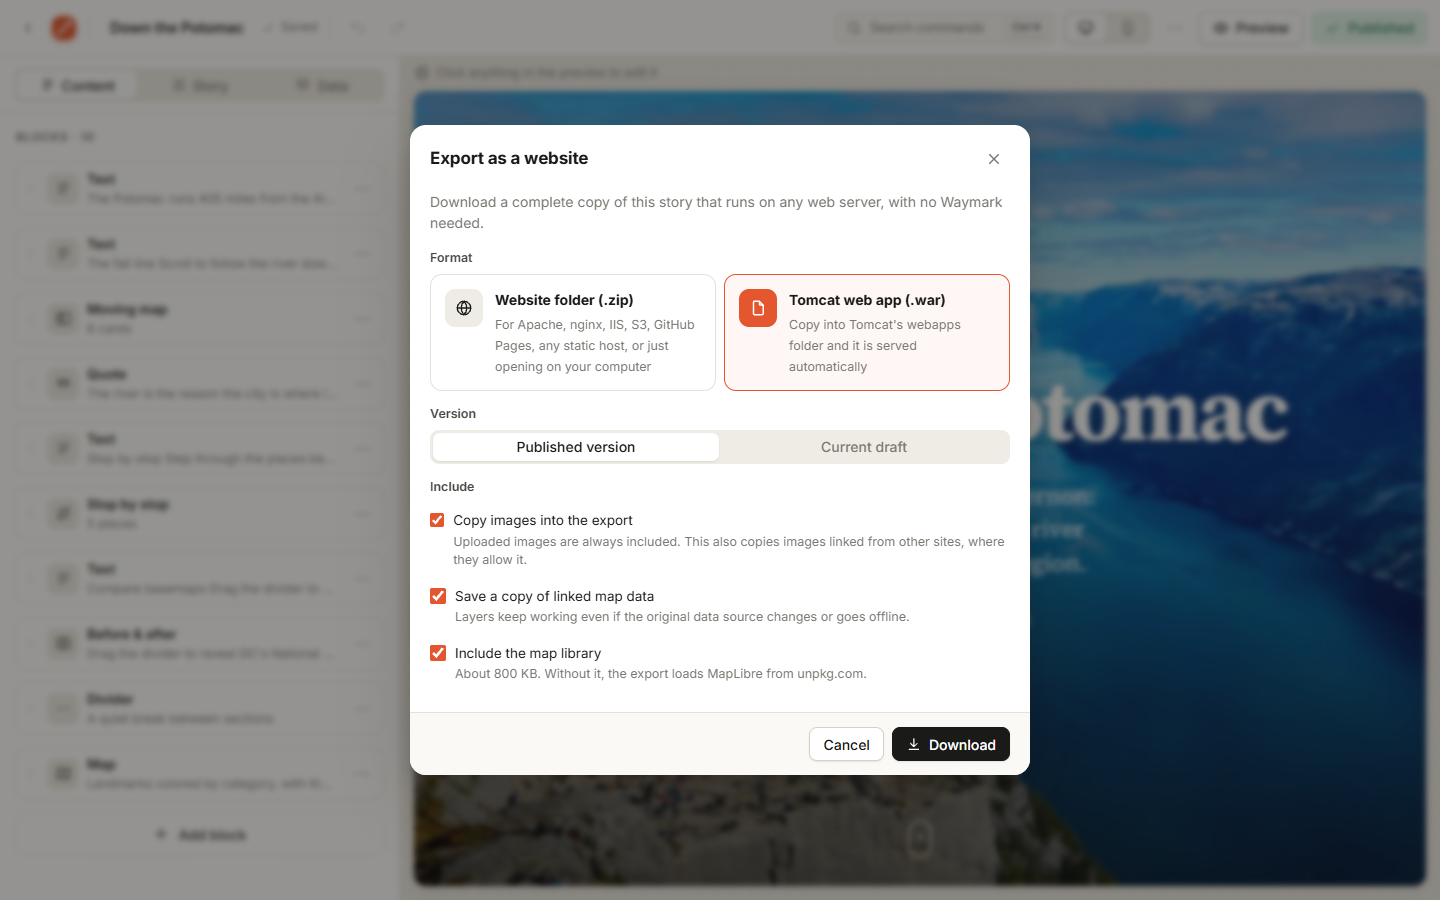1440x900 pixels.
Task: Switch to the Current draft version
Action: 864,447
